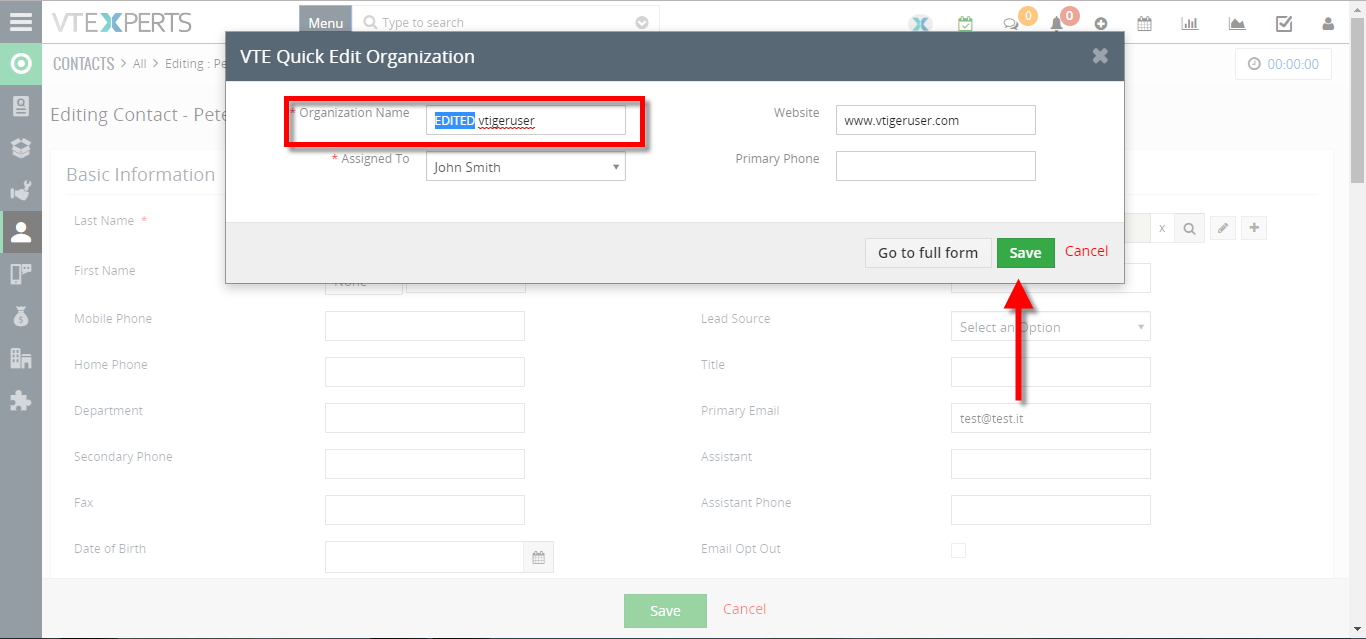
Task: Click the Secondary Phone input field
Action: (425, 464)
